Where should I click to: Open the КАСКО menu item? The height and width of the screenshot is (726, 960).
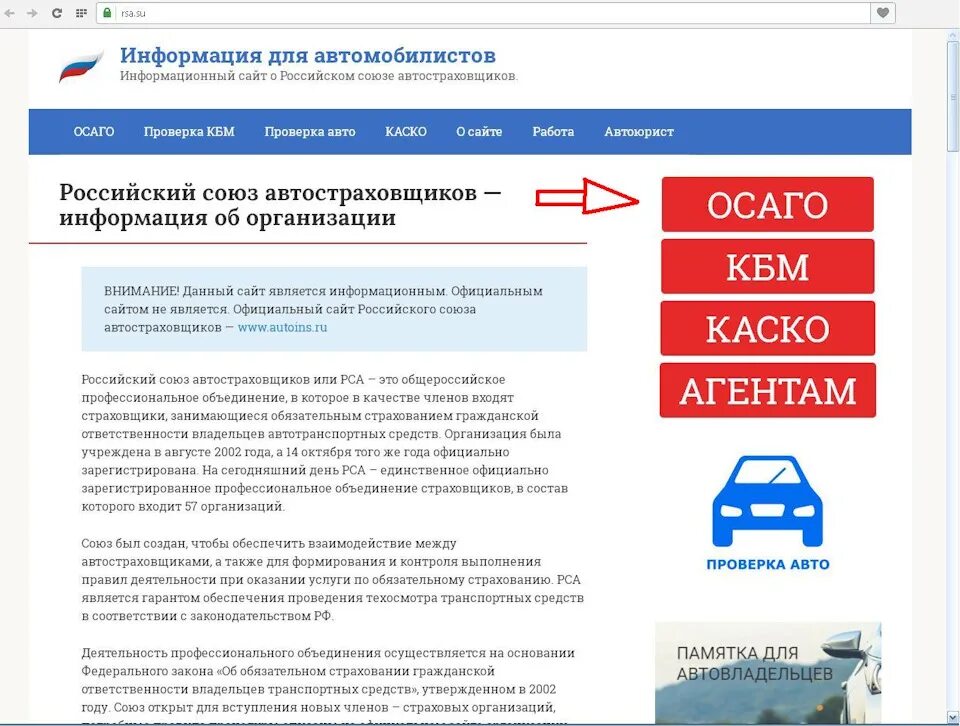click(406, 132)
